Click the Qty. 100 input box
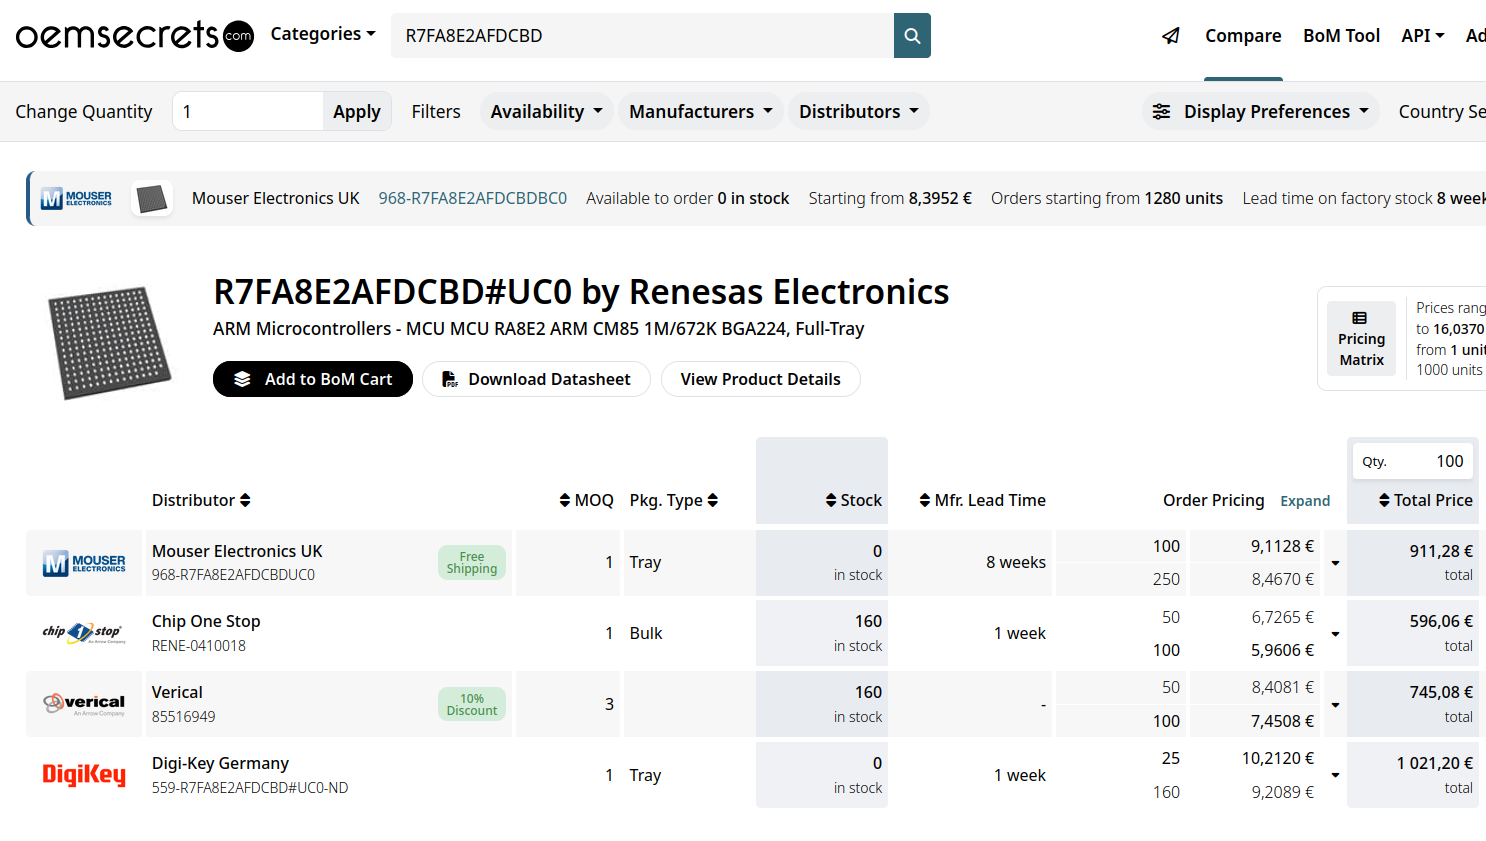Viewport: 1486px width, 841px height. click(x=1413, y=461)
